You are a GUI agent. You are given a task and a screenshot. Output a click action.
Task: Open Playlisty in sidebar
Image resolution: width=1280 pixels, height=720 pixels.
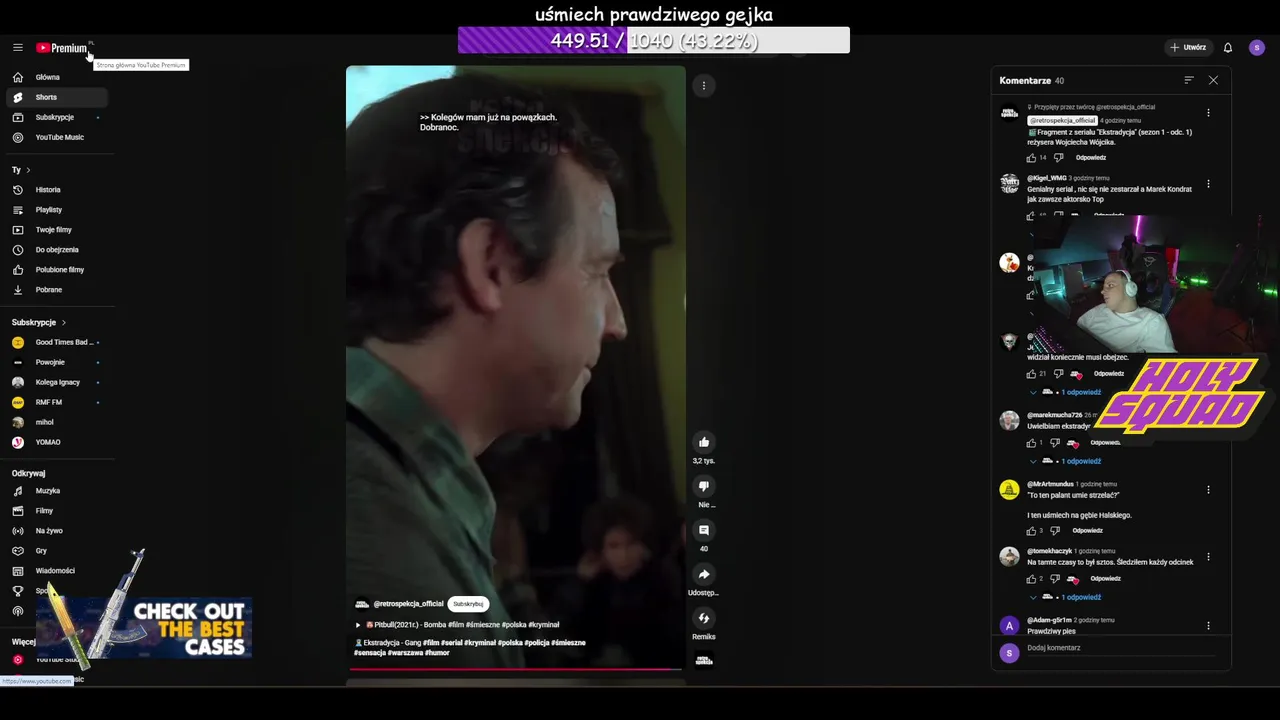click(57, 210)
